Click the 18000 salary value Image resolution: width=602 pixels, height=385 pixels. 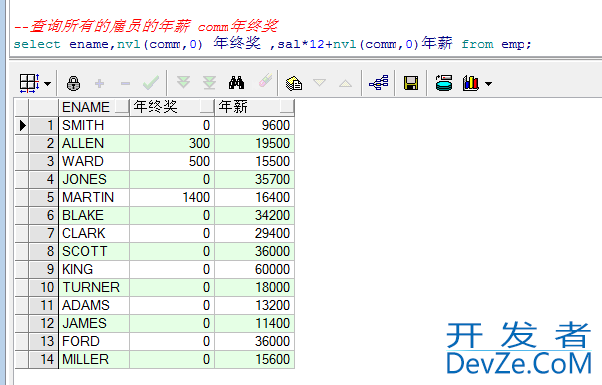[x=255, y=288]
